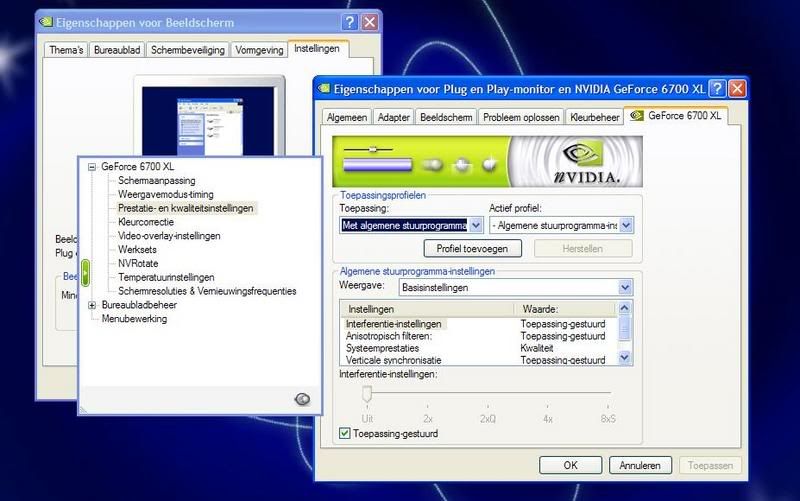Screen dimensions: 800x501
Task: Select Menubewerking in the tree
Action: 134,318
